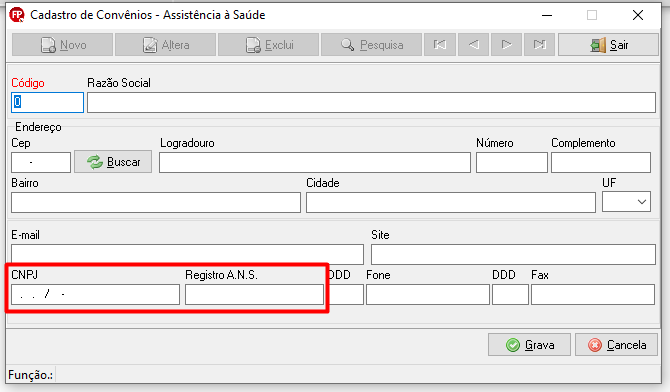670x392 pixels.
Task: Click the Sair exit button
Action: (608, 44)
